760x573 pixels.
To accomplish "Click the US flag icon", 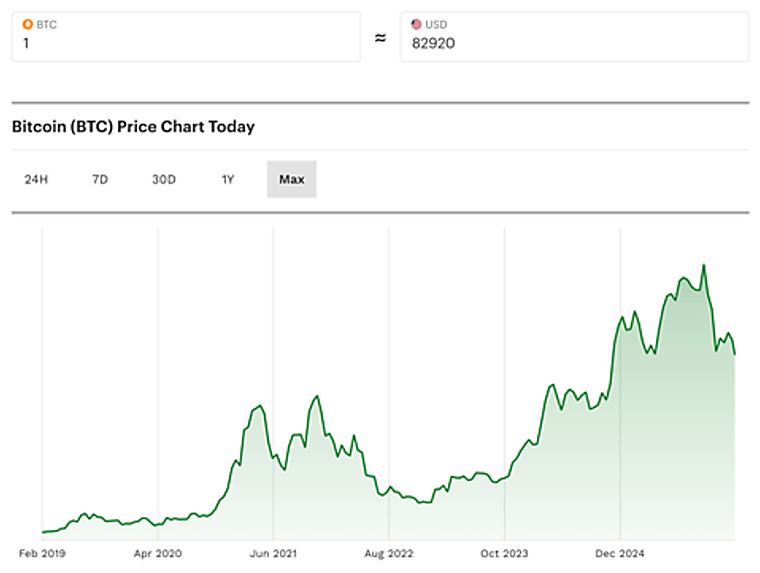I will (x=416, y=24).
